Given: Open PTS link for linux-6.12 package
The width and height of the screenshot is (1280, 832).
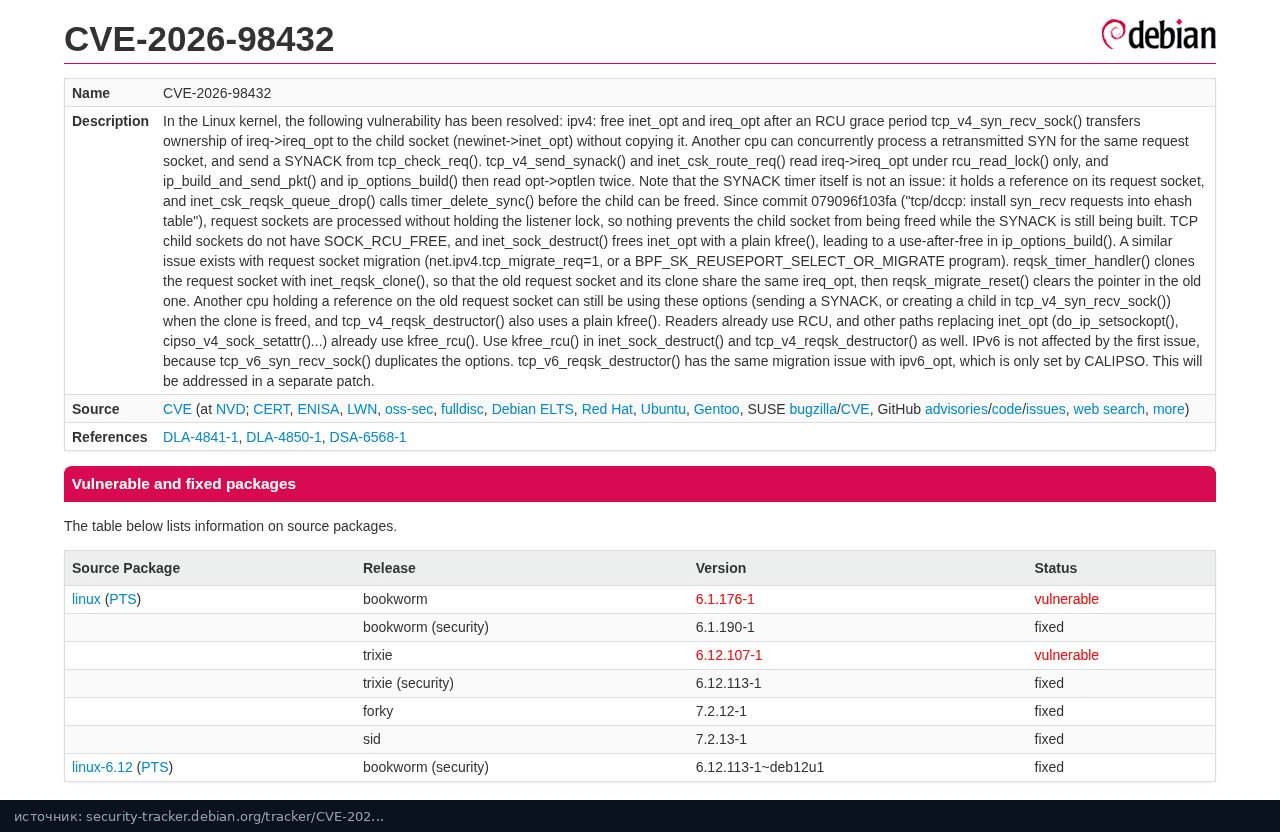Looking at the screenshot, I should click(x=155, y=767).
